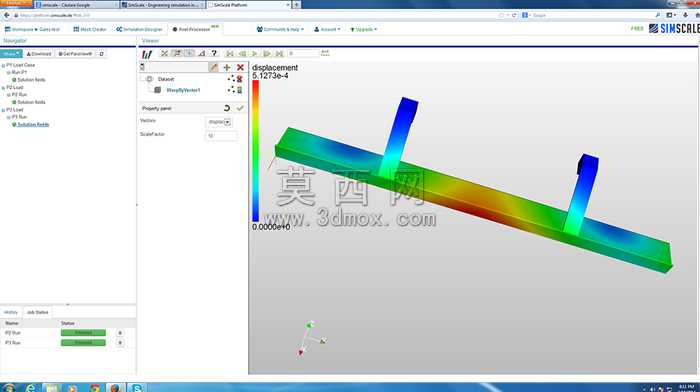Click the refresh icon in Navigator toolbar

pos(101,54)
